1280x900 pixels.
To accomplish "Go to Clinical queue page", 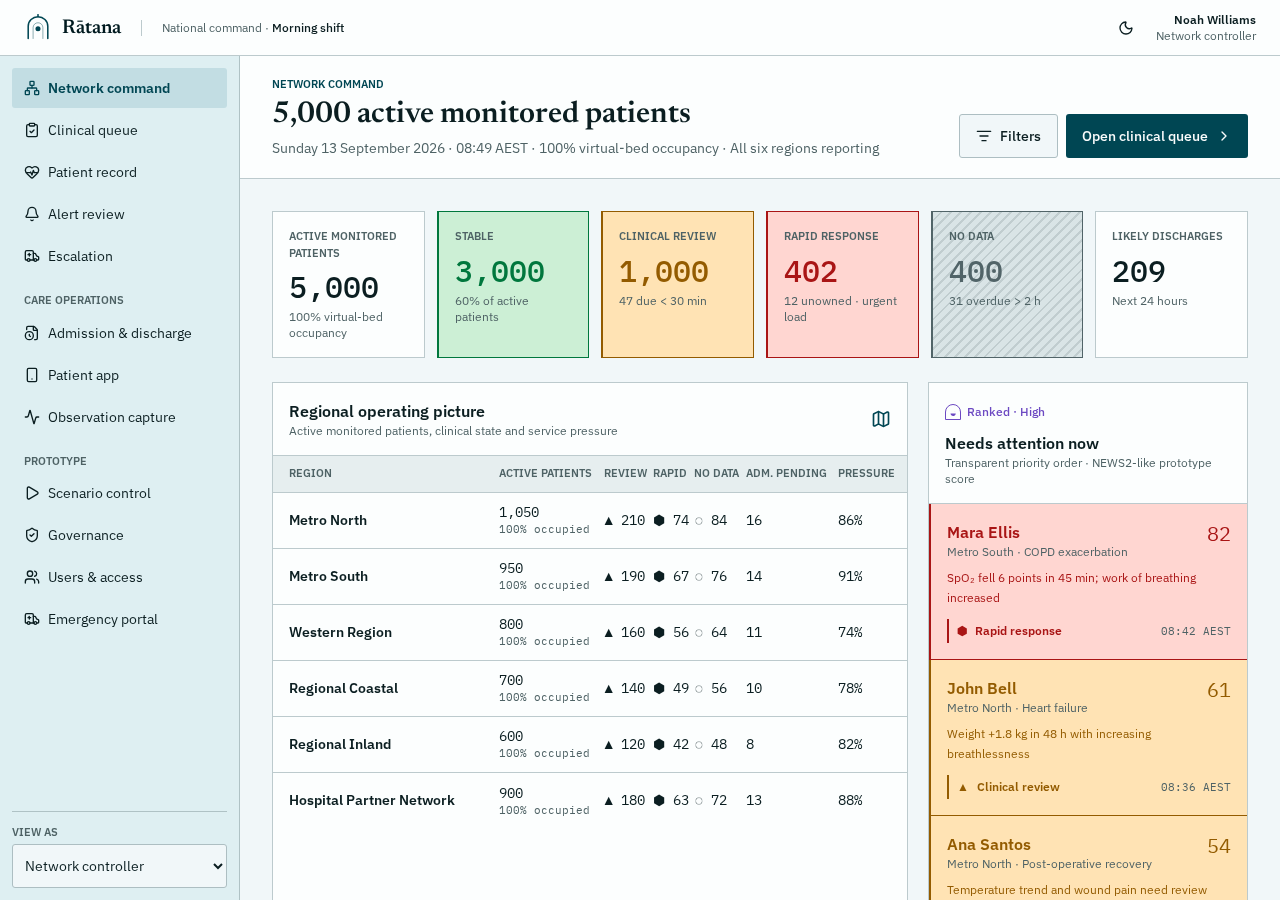I will pyautogui.click(x=119, y=130).
